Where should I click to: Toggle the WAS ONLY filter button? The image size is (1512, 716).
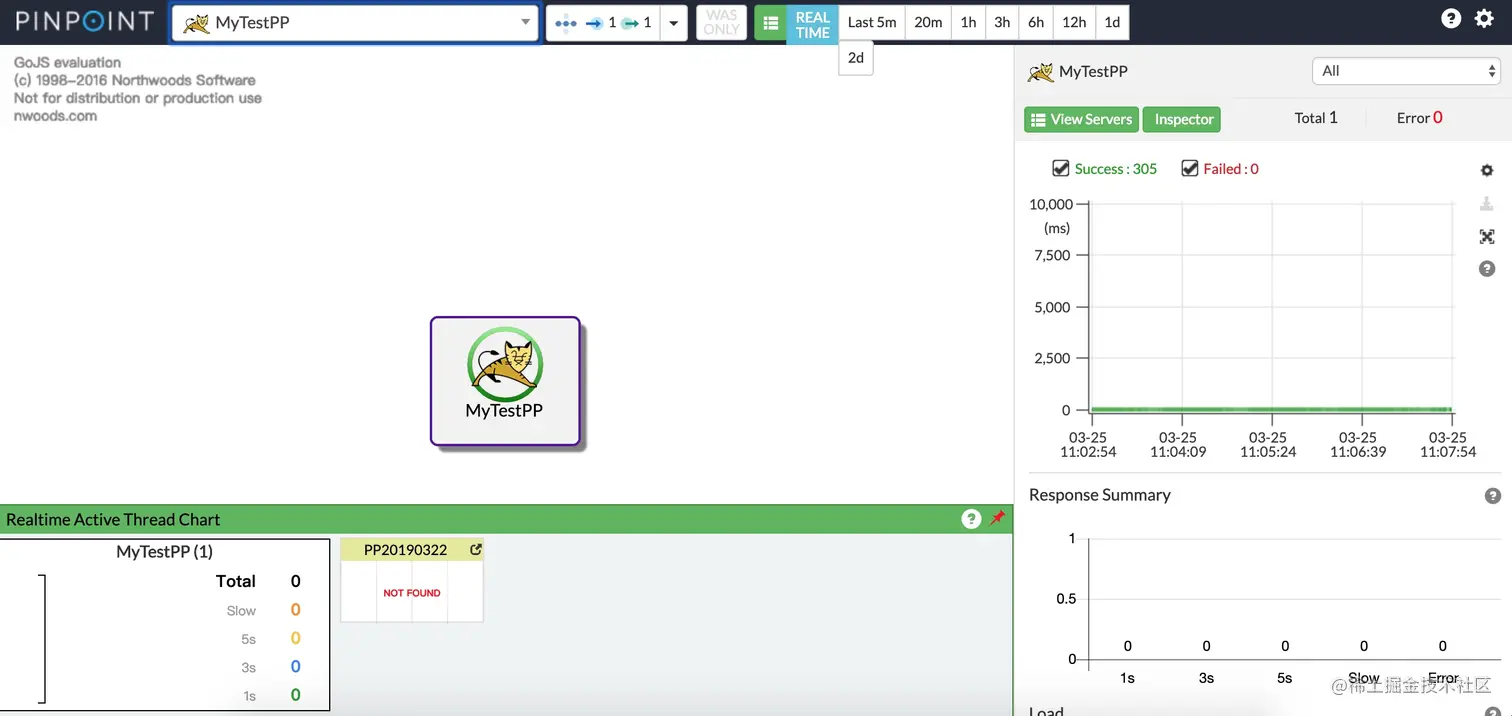[x=721, y=22]
